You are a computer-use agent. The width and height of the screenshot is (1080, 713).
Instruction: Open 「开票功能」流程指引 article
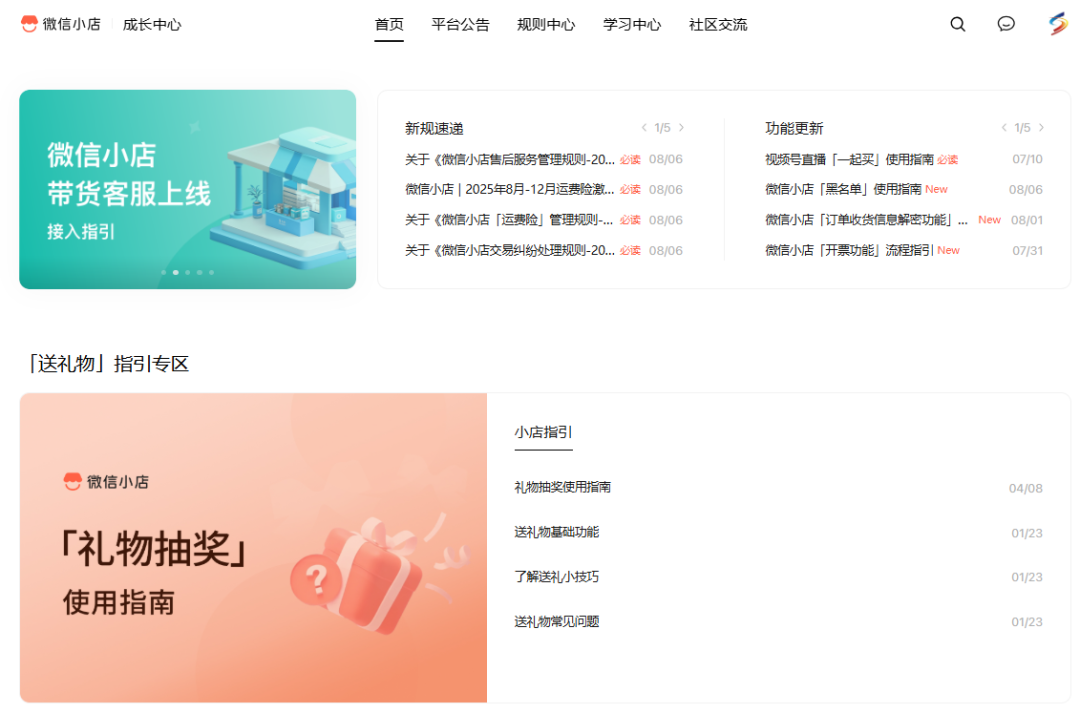click(x=849, y=250)
